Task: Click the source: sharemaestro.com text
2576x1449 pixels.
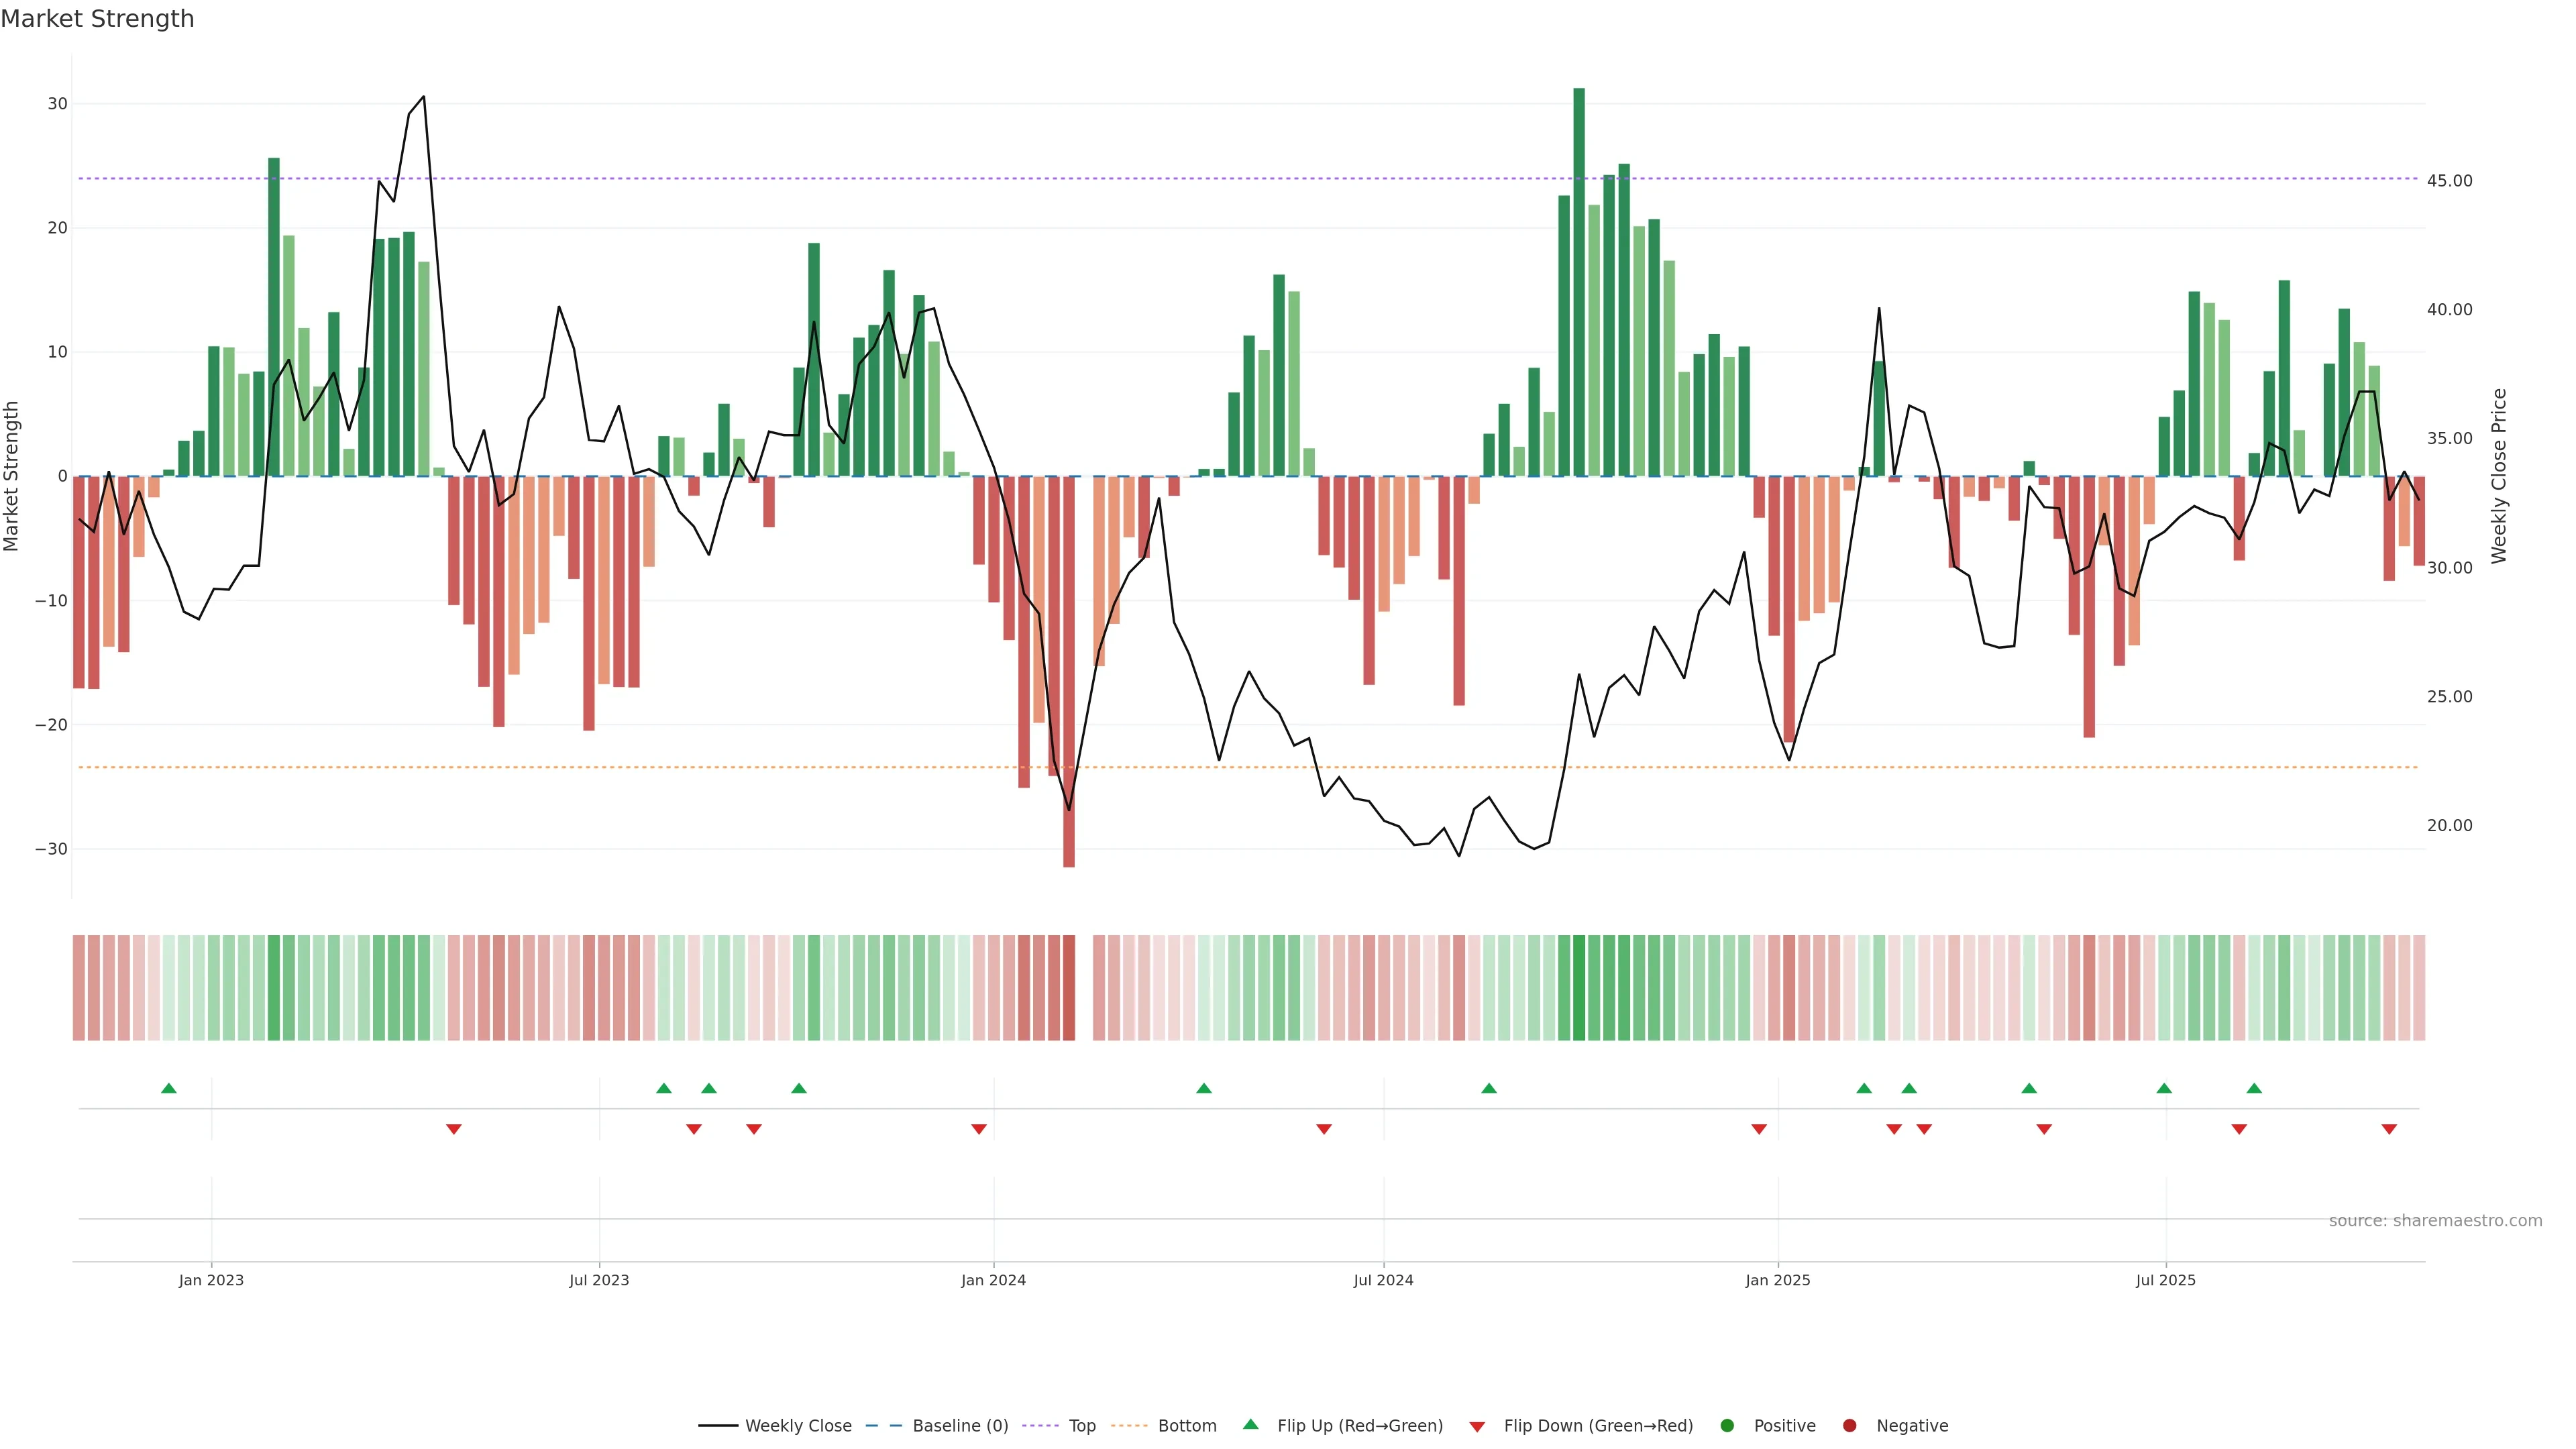Action: point(2435,1221)
